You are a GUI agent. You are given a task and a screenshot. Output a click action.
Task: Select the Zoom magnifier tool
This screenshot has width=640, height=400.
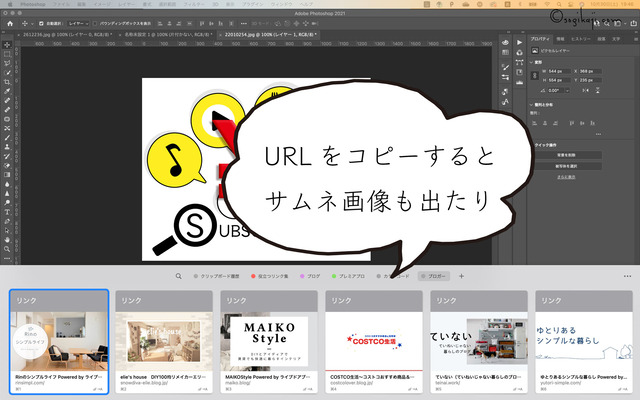click(7, 249)
